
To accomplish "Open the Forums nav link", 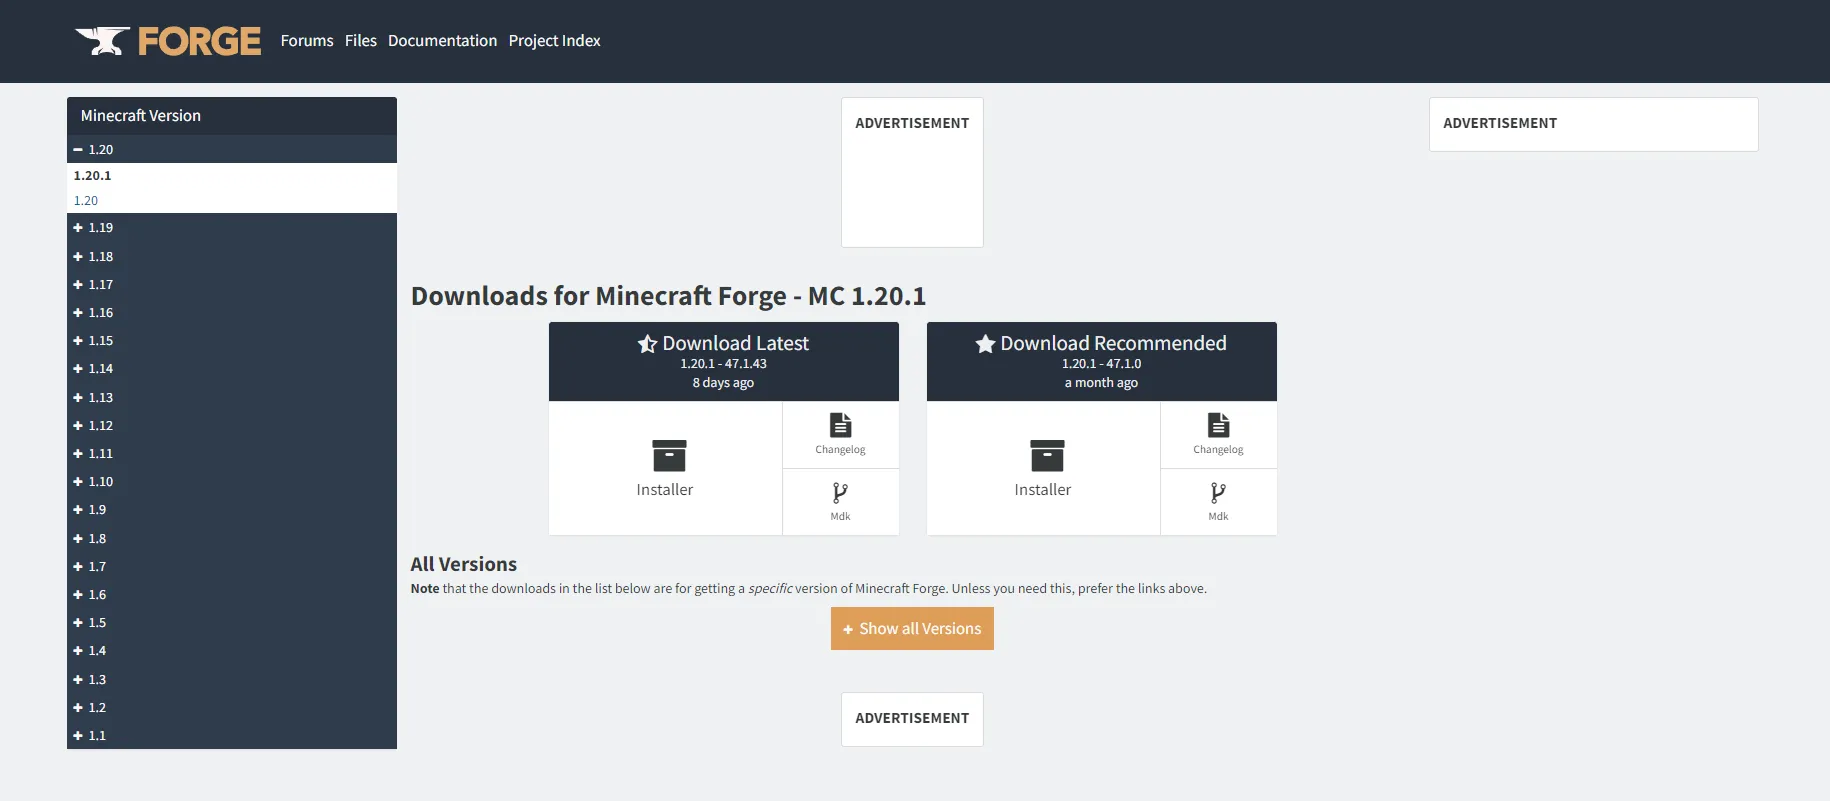I will [x=307, y=41].
